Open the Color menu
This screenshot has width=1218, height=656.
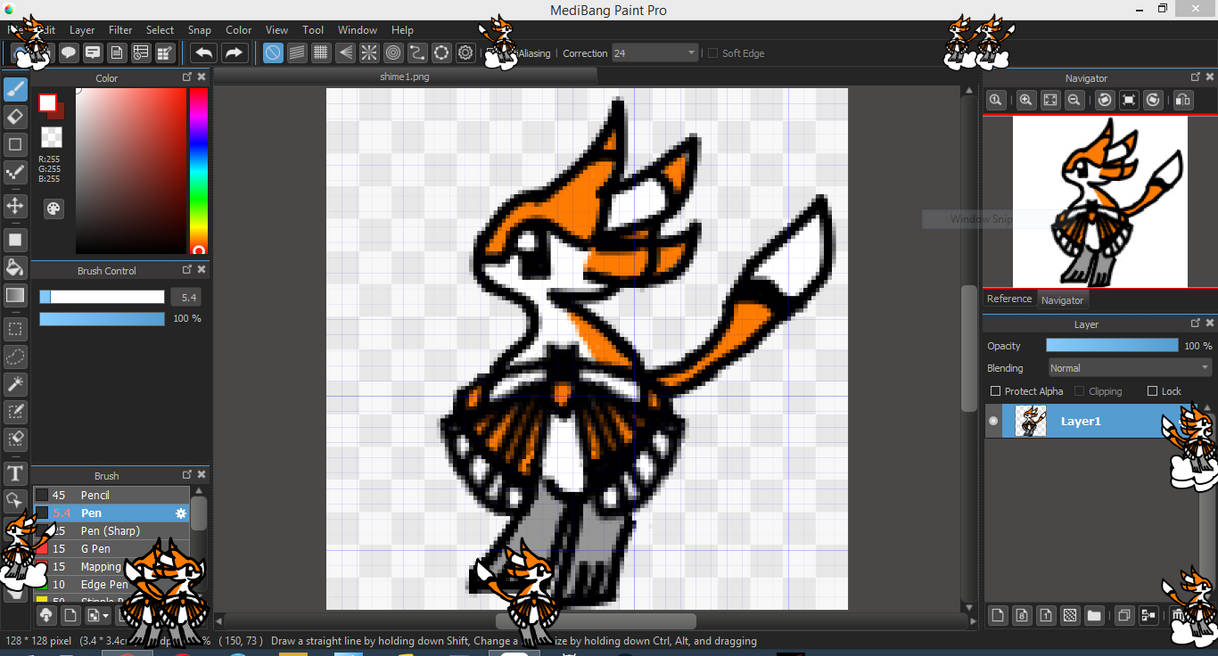click(x=239, y=30)
